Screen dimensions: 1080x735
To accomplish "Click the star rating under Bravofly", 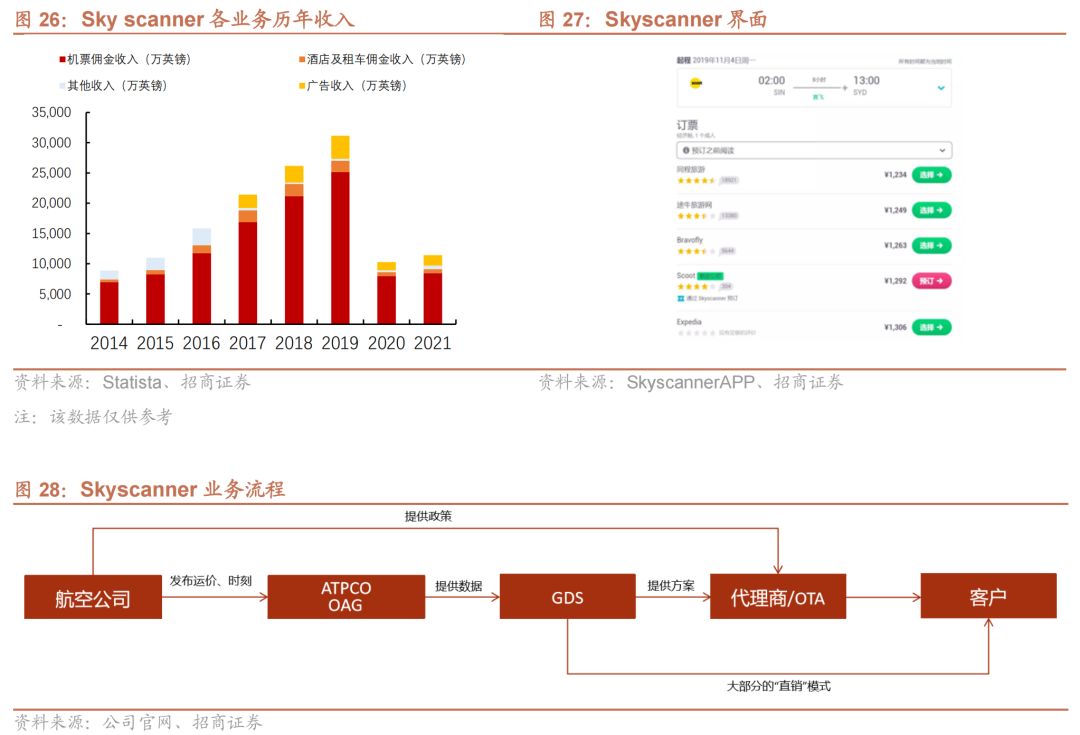I will pyautogui.click(x=696, y=251).
